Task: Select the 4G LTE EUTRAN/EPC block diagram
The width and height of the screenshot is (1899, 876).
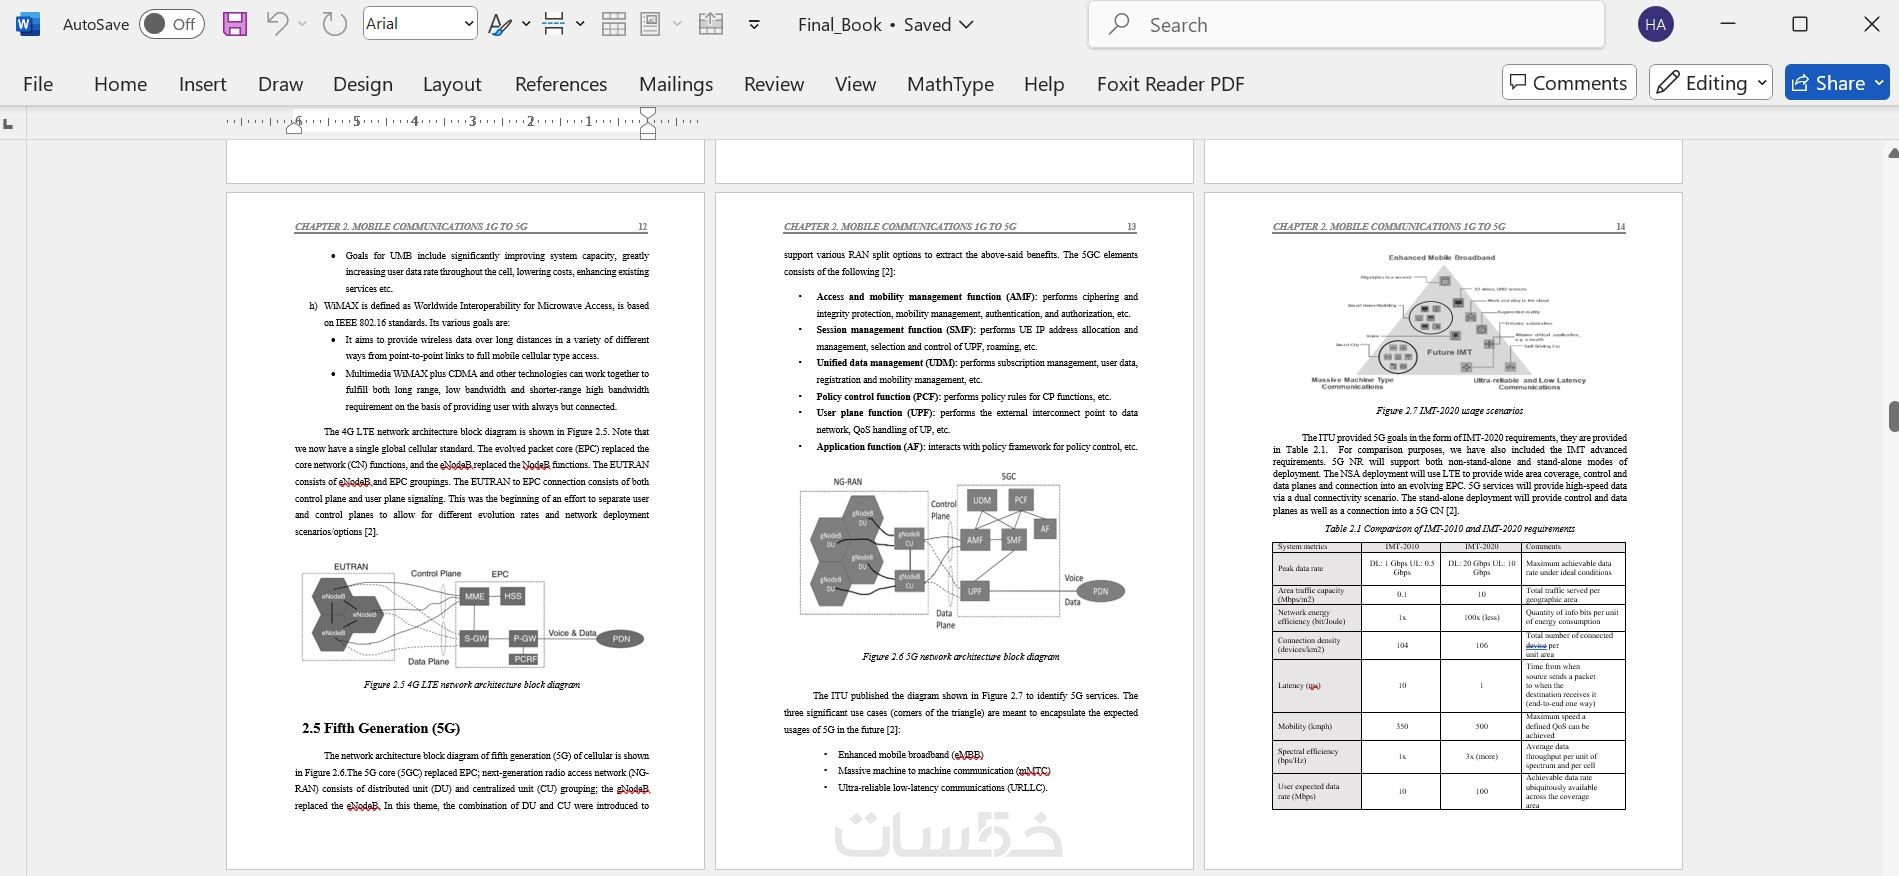Action: 472,614
